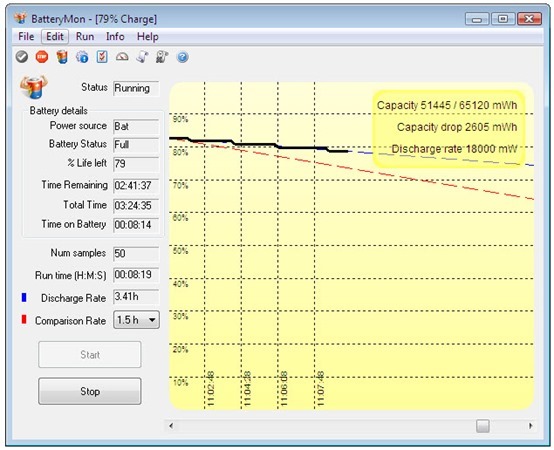Viewport: 554px width, 450px height.
Task: Maximize the BatteryMon window
Action: 502,19
